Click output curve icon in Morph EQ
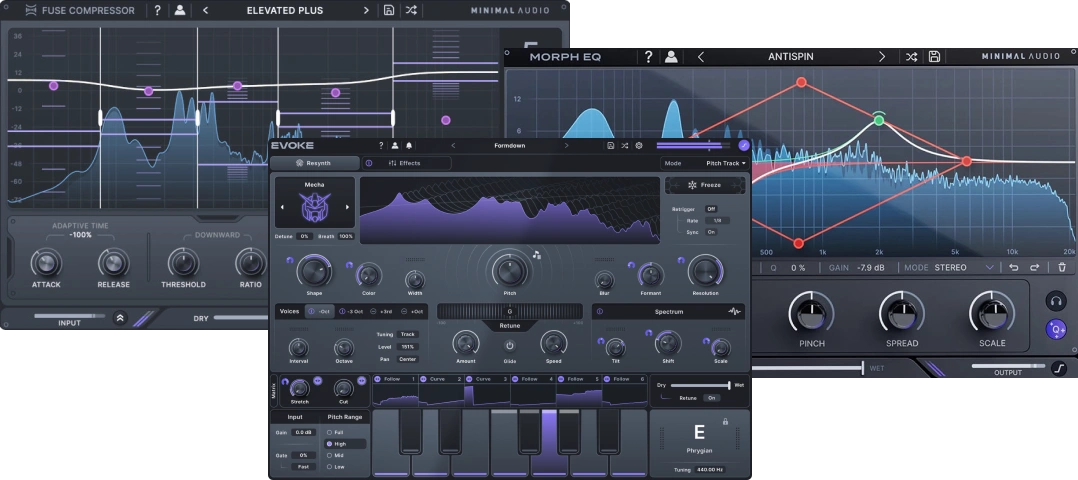Viewport: 1078px width, 480px height. tap(1059, 369)
